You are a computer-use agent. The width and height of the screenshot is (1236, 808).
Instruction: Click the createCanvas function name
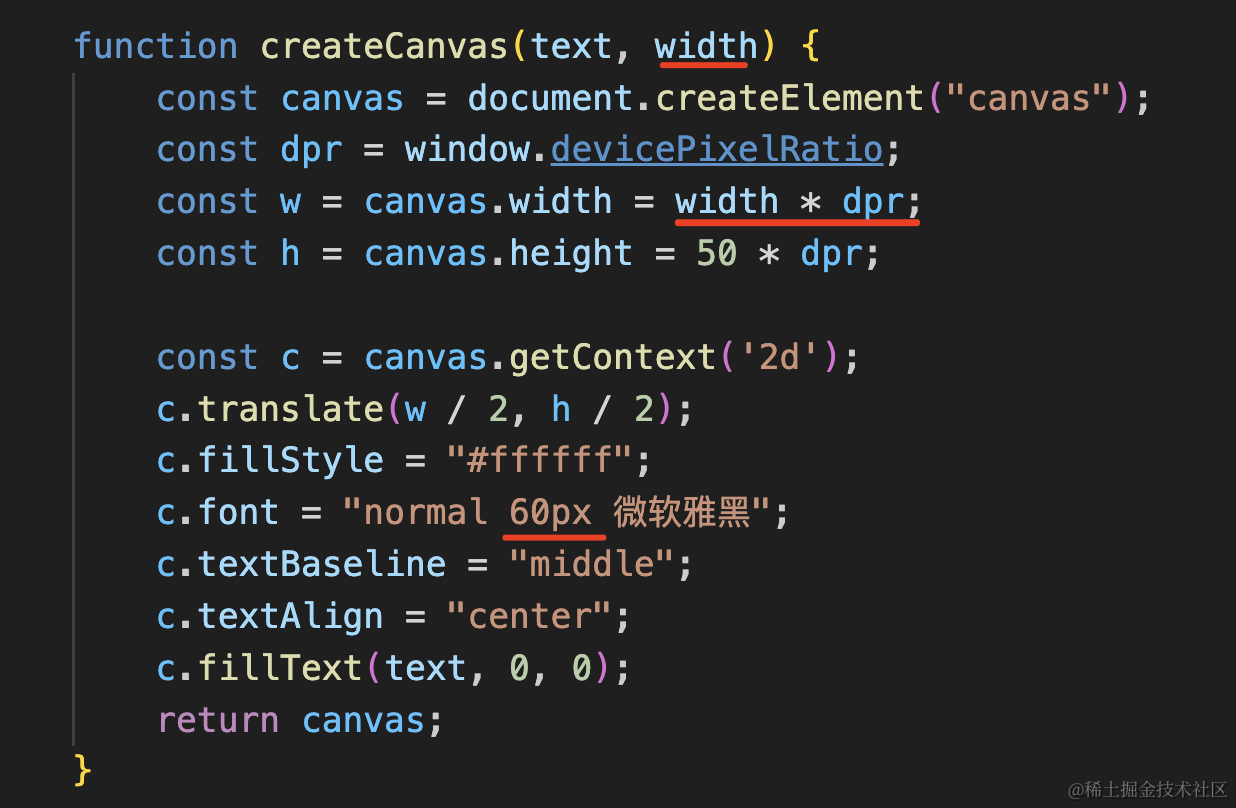(x=384, y=46)
